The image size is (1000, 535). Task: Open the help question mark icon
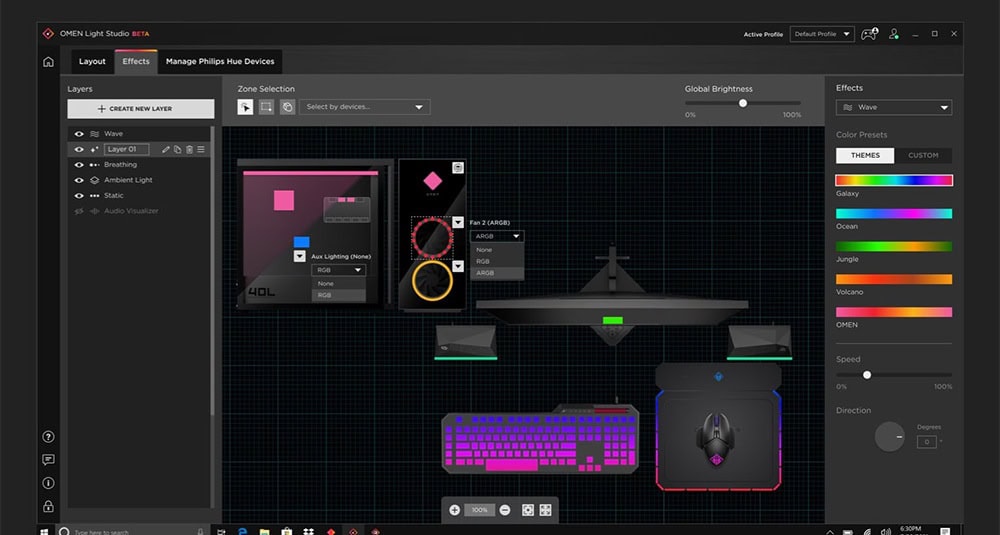(48, 437)
